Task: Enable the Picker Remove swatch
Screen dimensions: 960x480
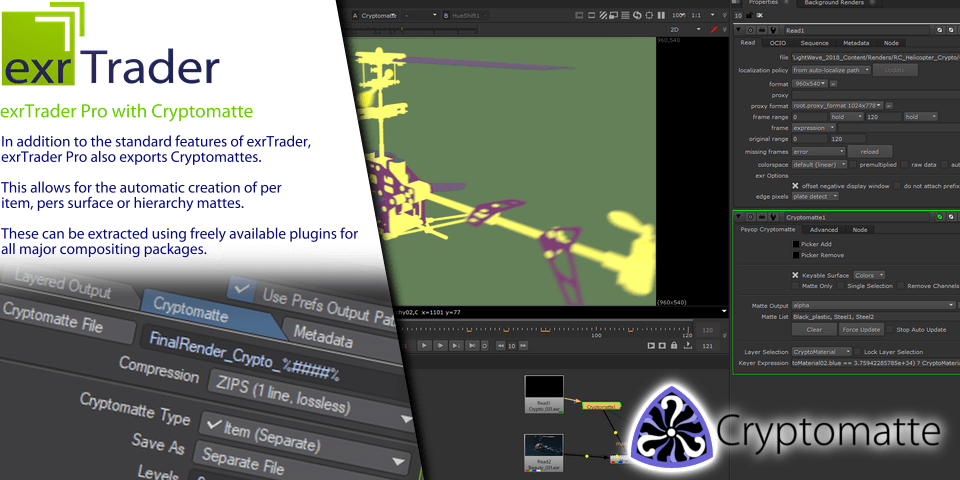Action: [x=796, y=255]
